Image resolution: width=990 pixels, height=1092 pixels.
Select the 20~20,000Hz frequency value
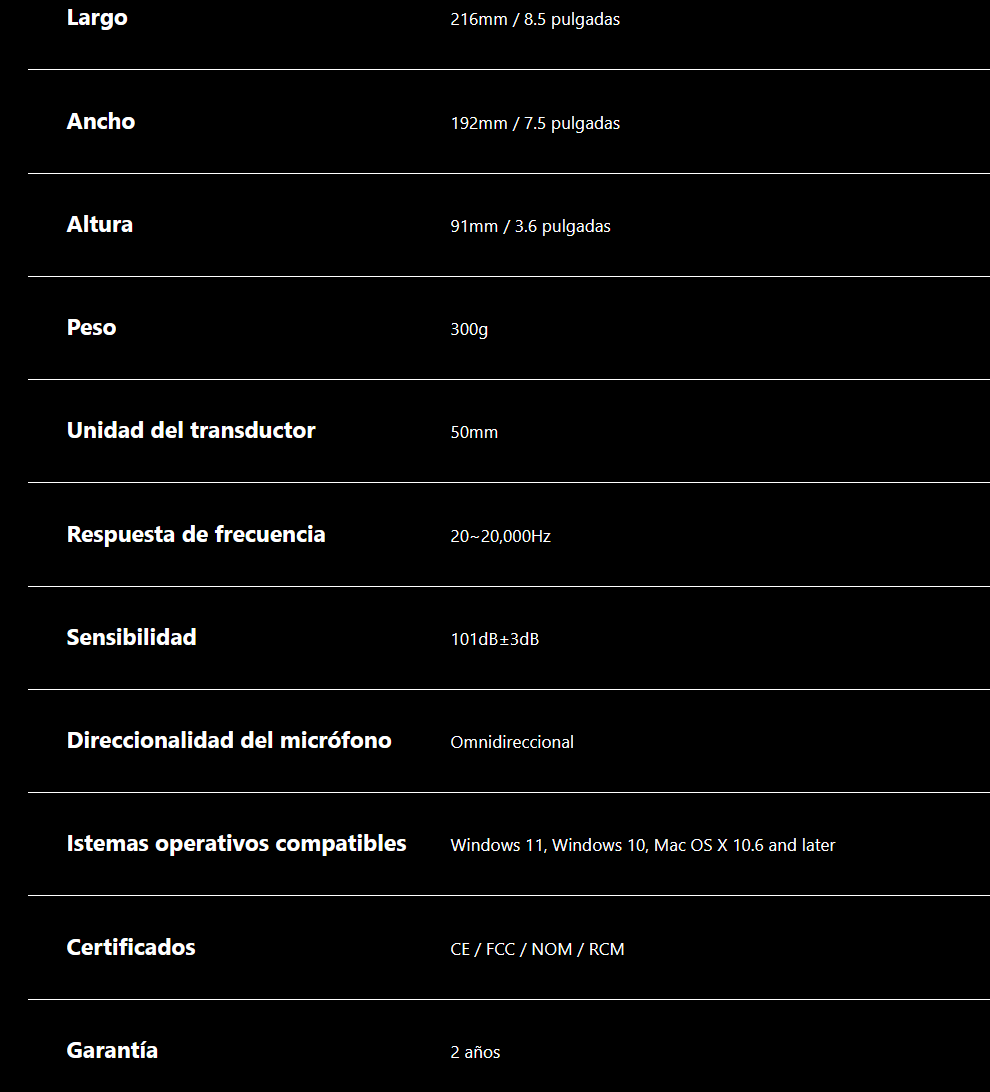(x=500, y=537)
